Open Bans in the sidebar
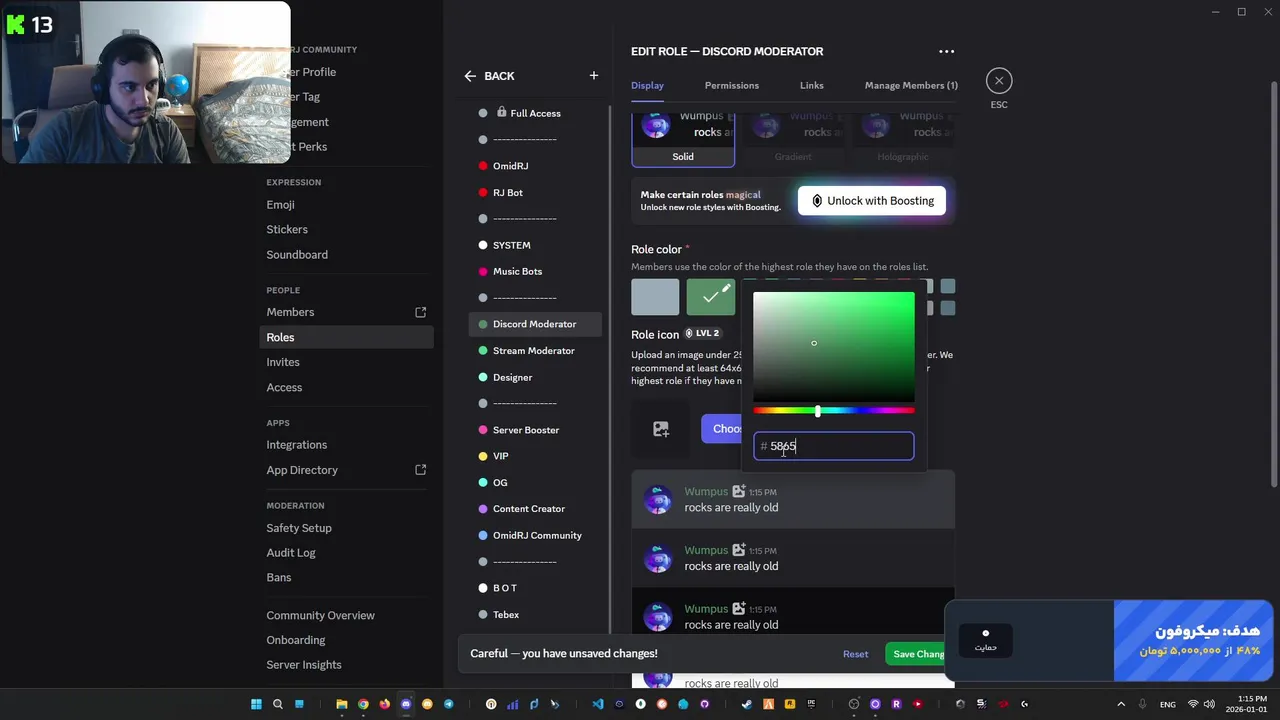Image resolution: width=1280 pixels, height=720 pixels. coord(346,578)
